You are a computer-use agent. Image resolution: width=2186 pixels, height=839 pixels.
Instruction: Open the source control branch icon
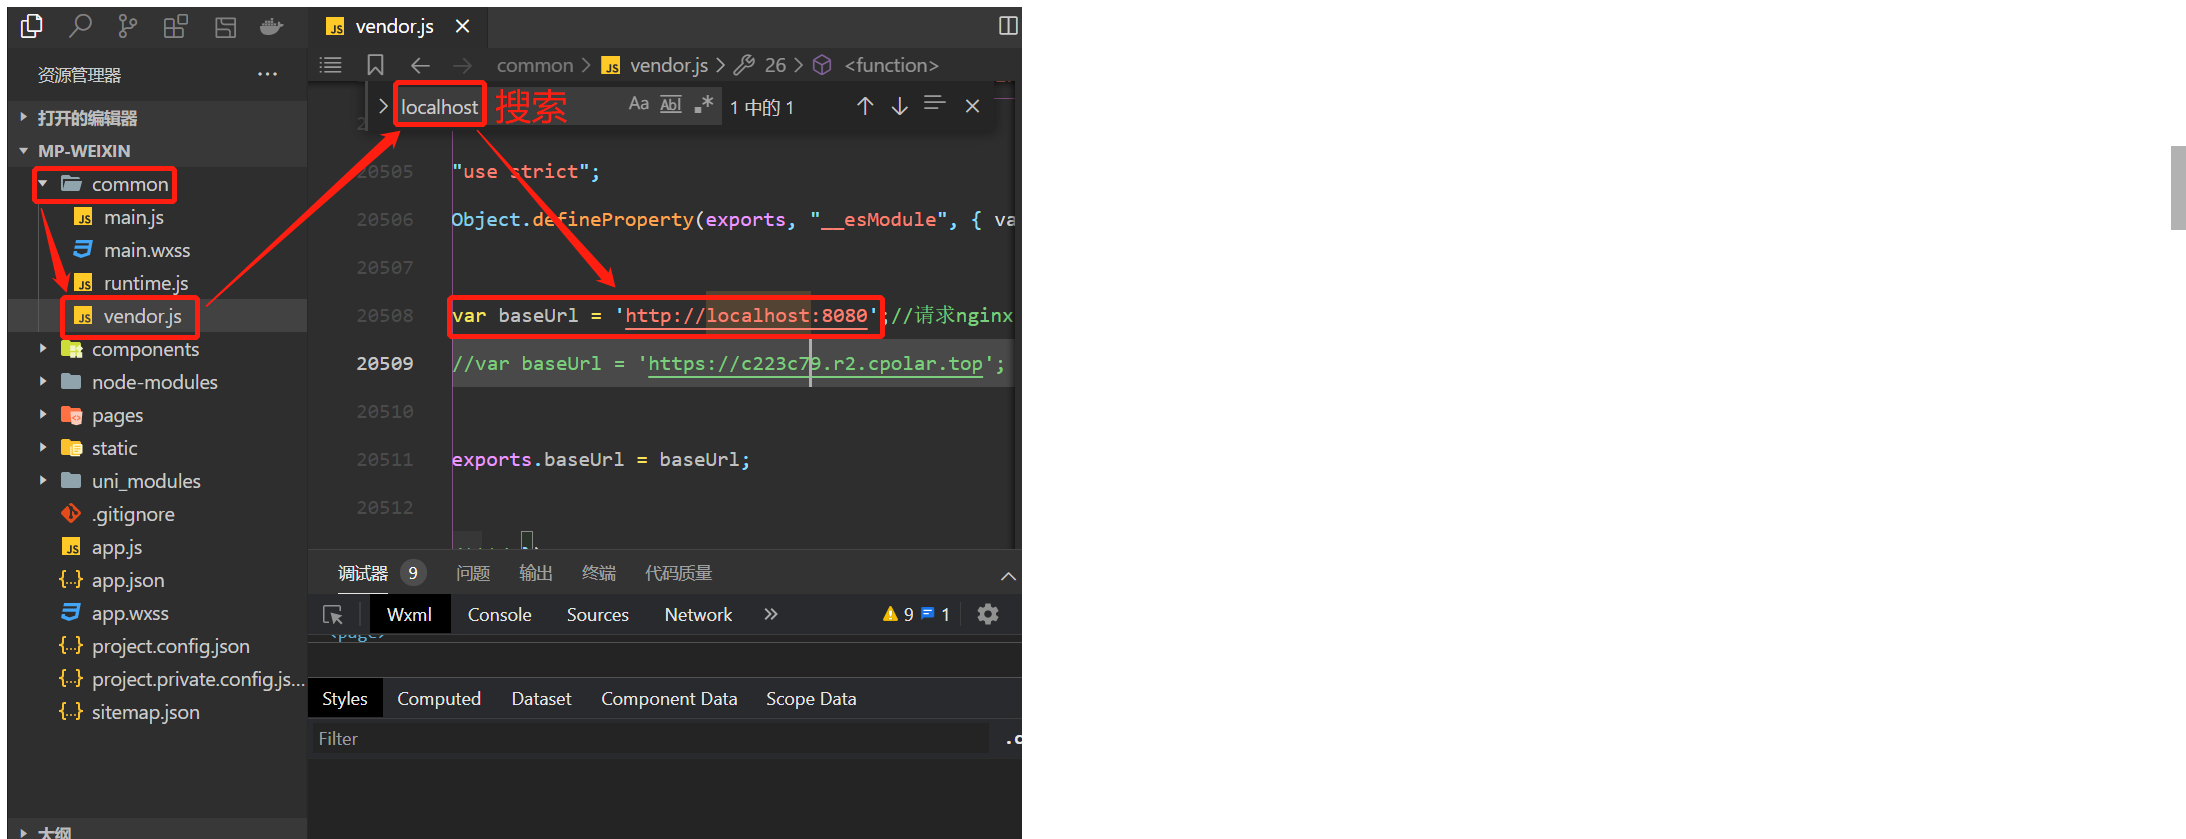(127, 26)
